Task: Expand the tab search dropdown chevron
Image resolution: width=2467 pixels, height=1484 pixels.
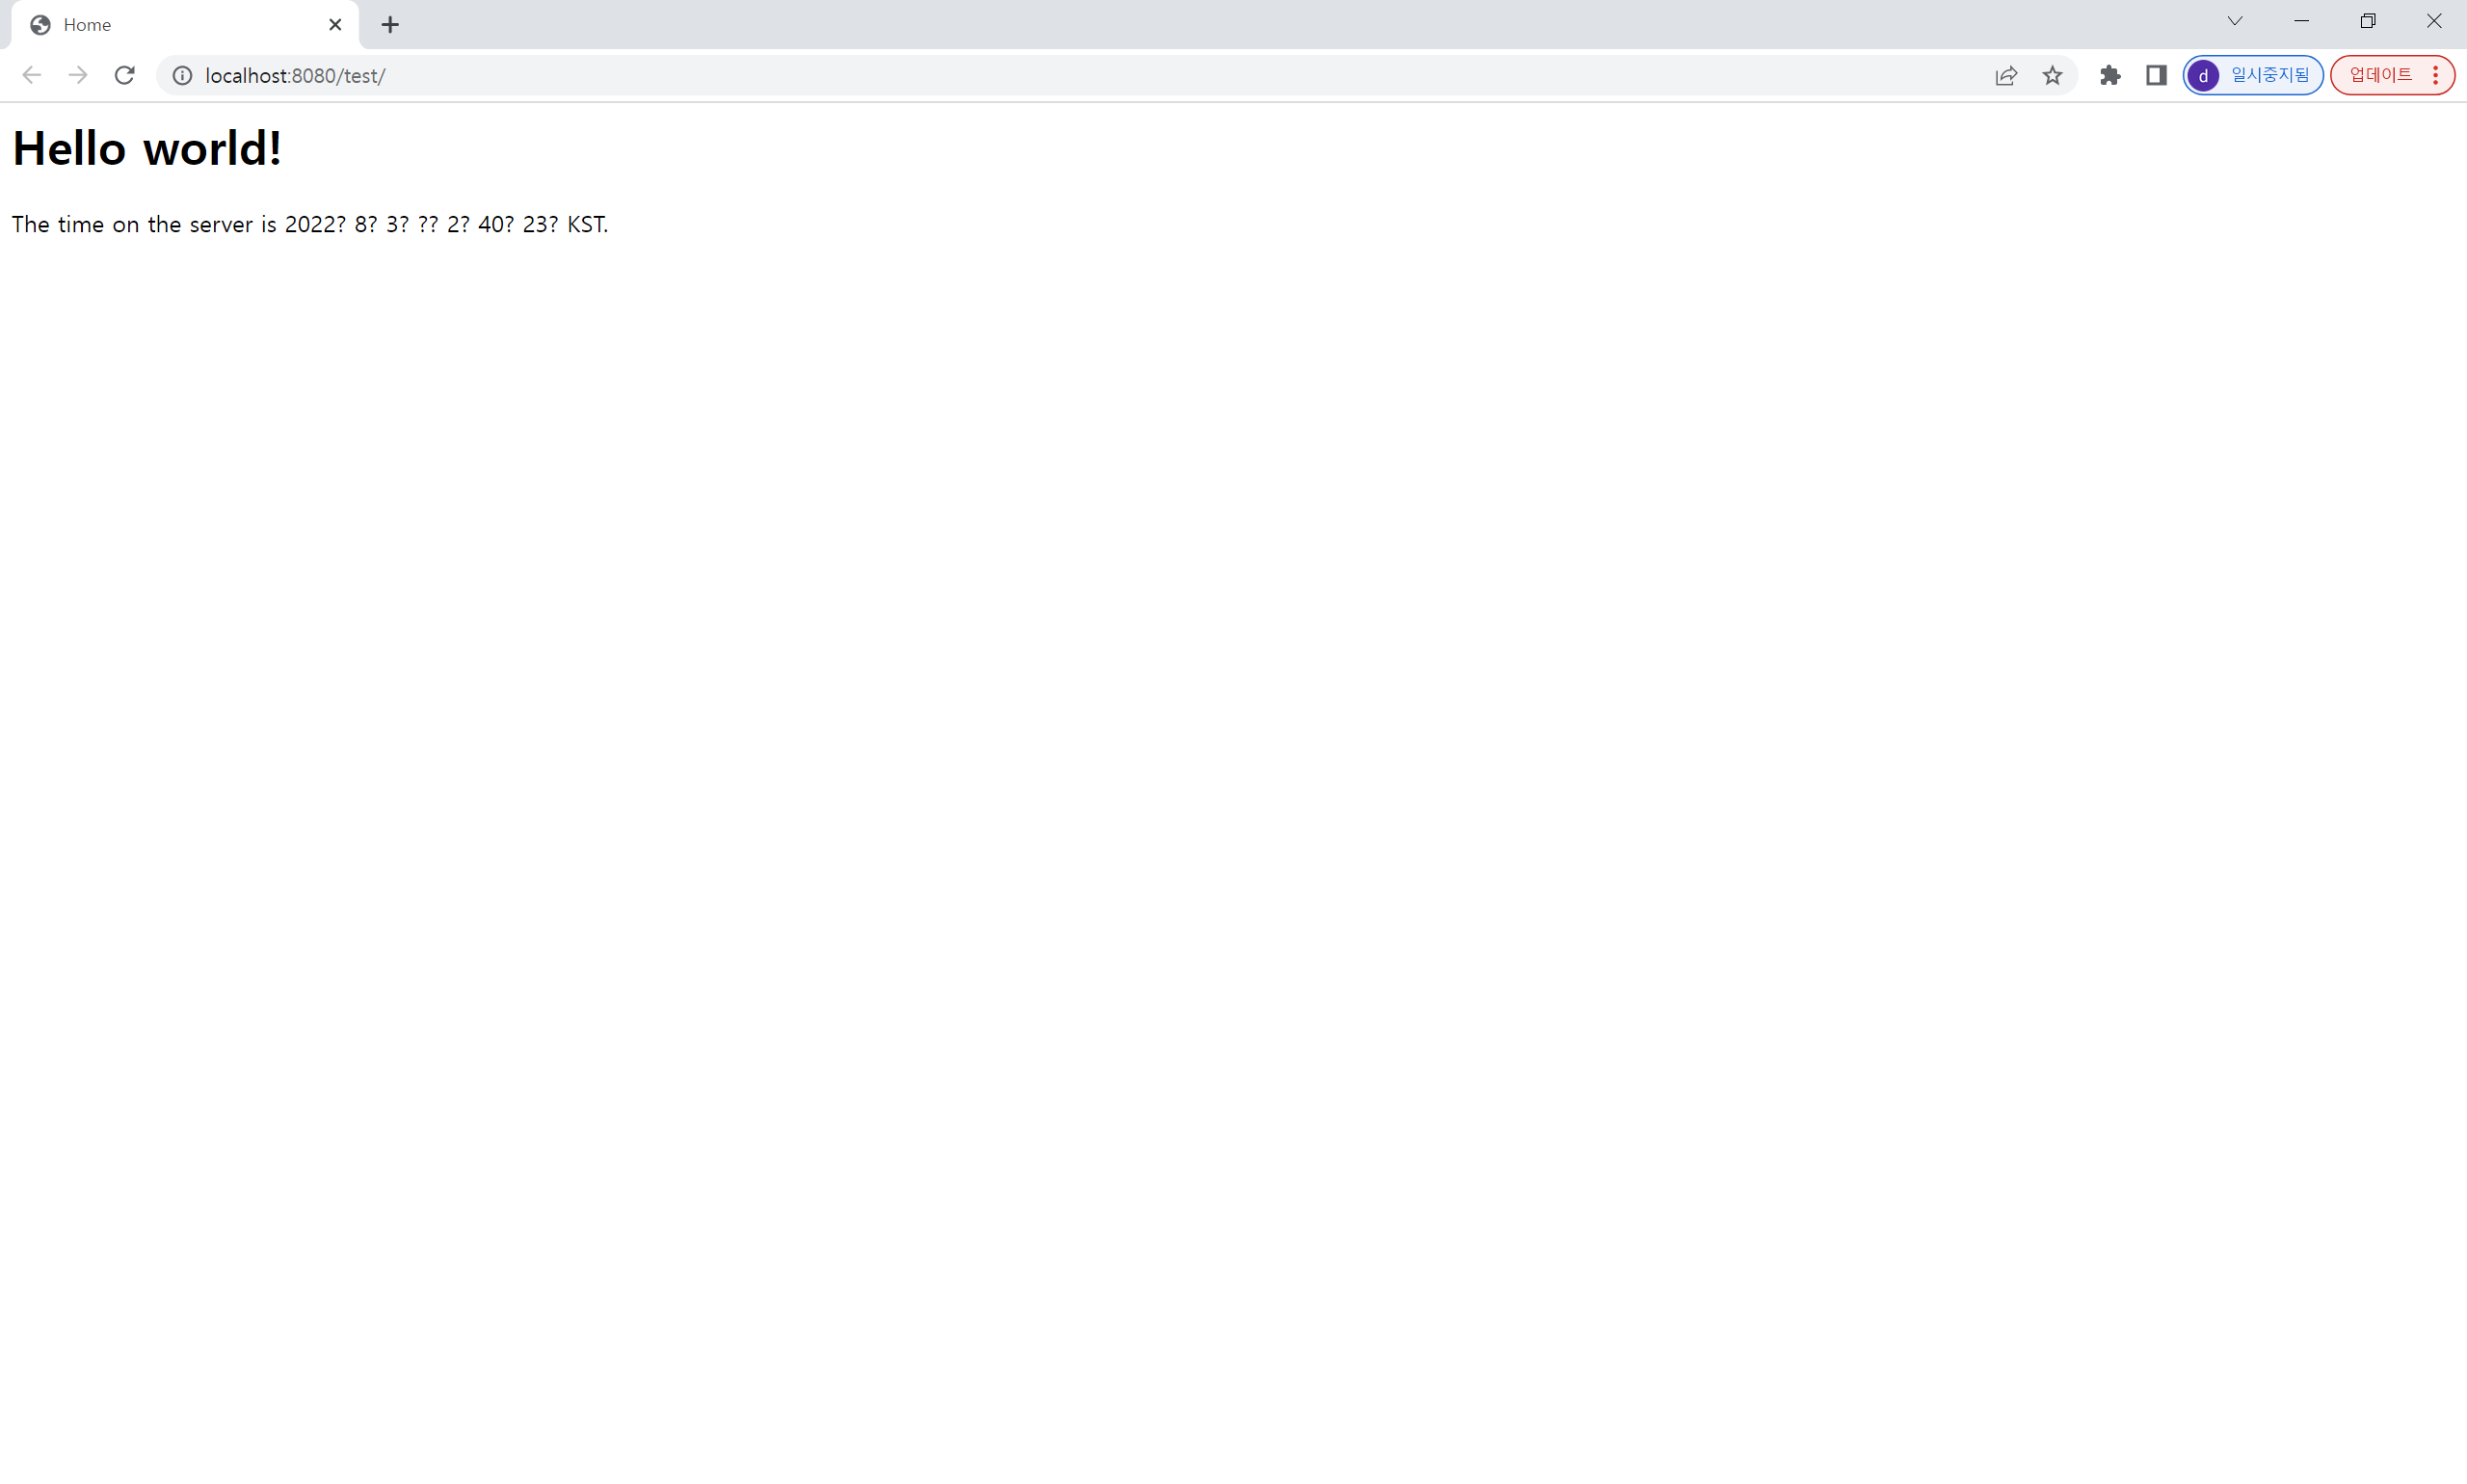Action: click(2235, 21)
